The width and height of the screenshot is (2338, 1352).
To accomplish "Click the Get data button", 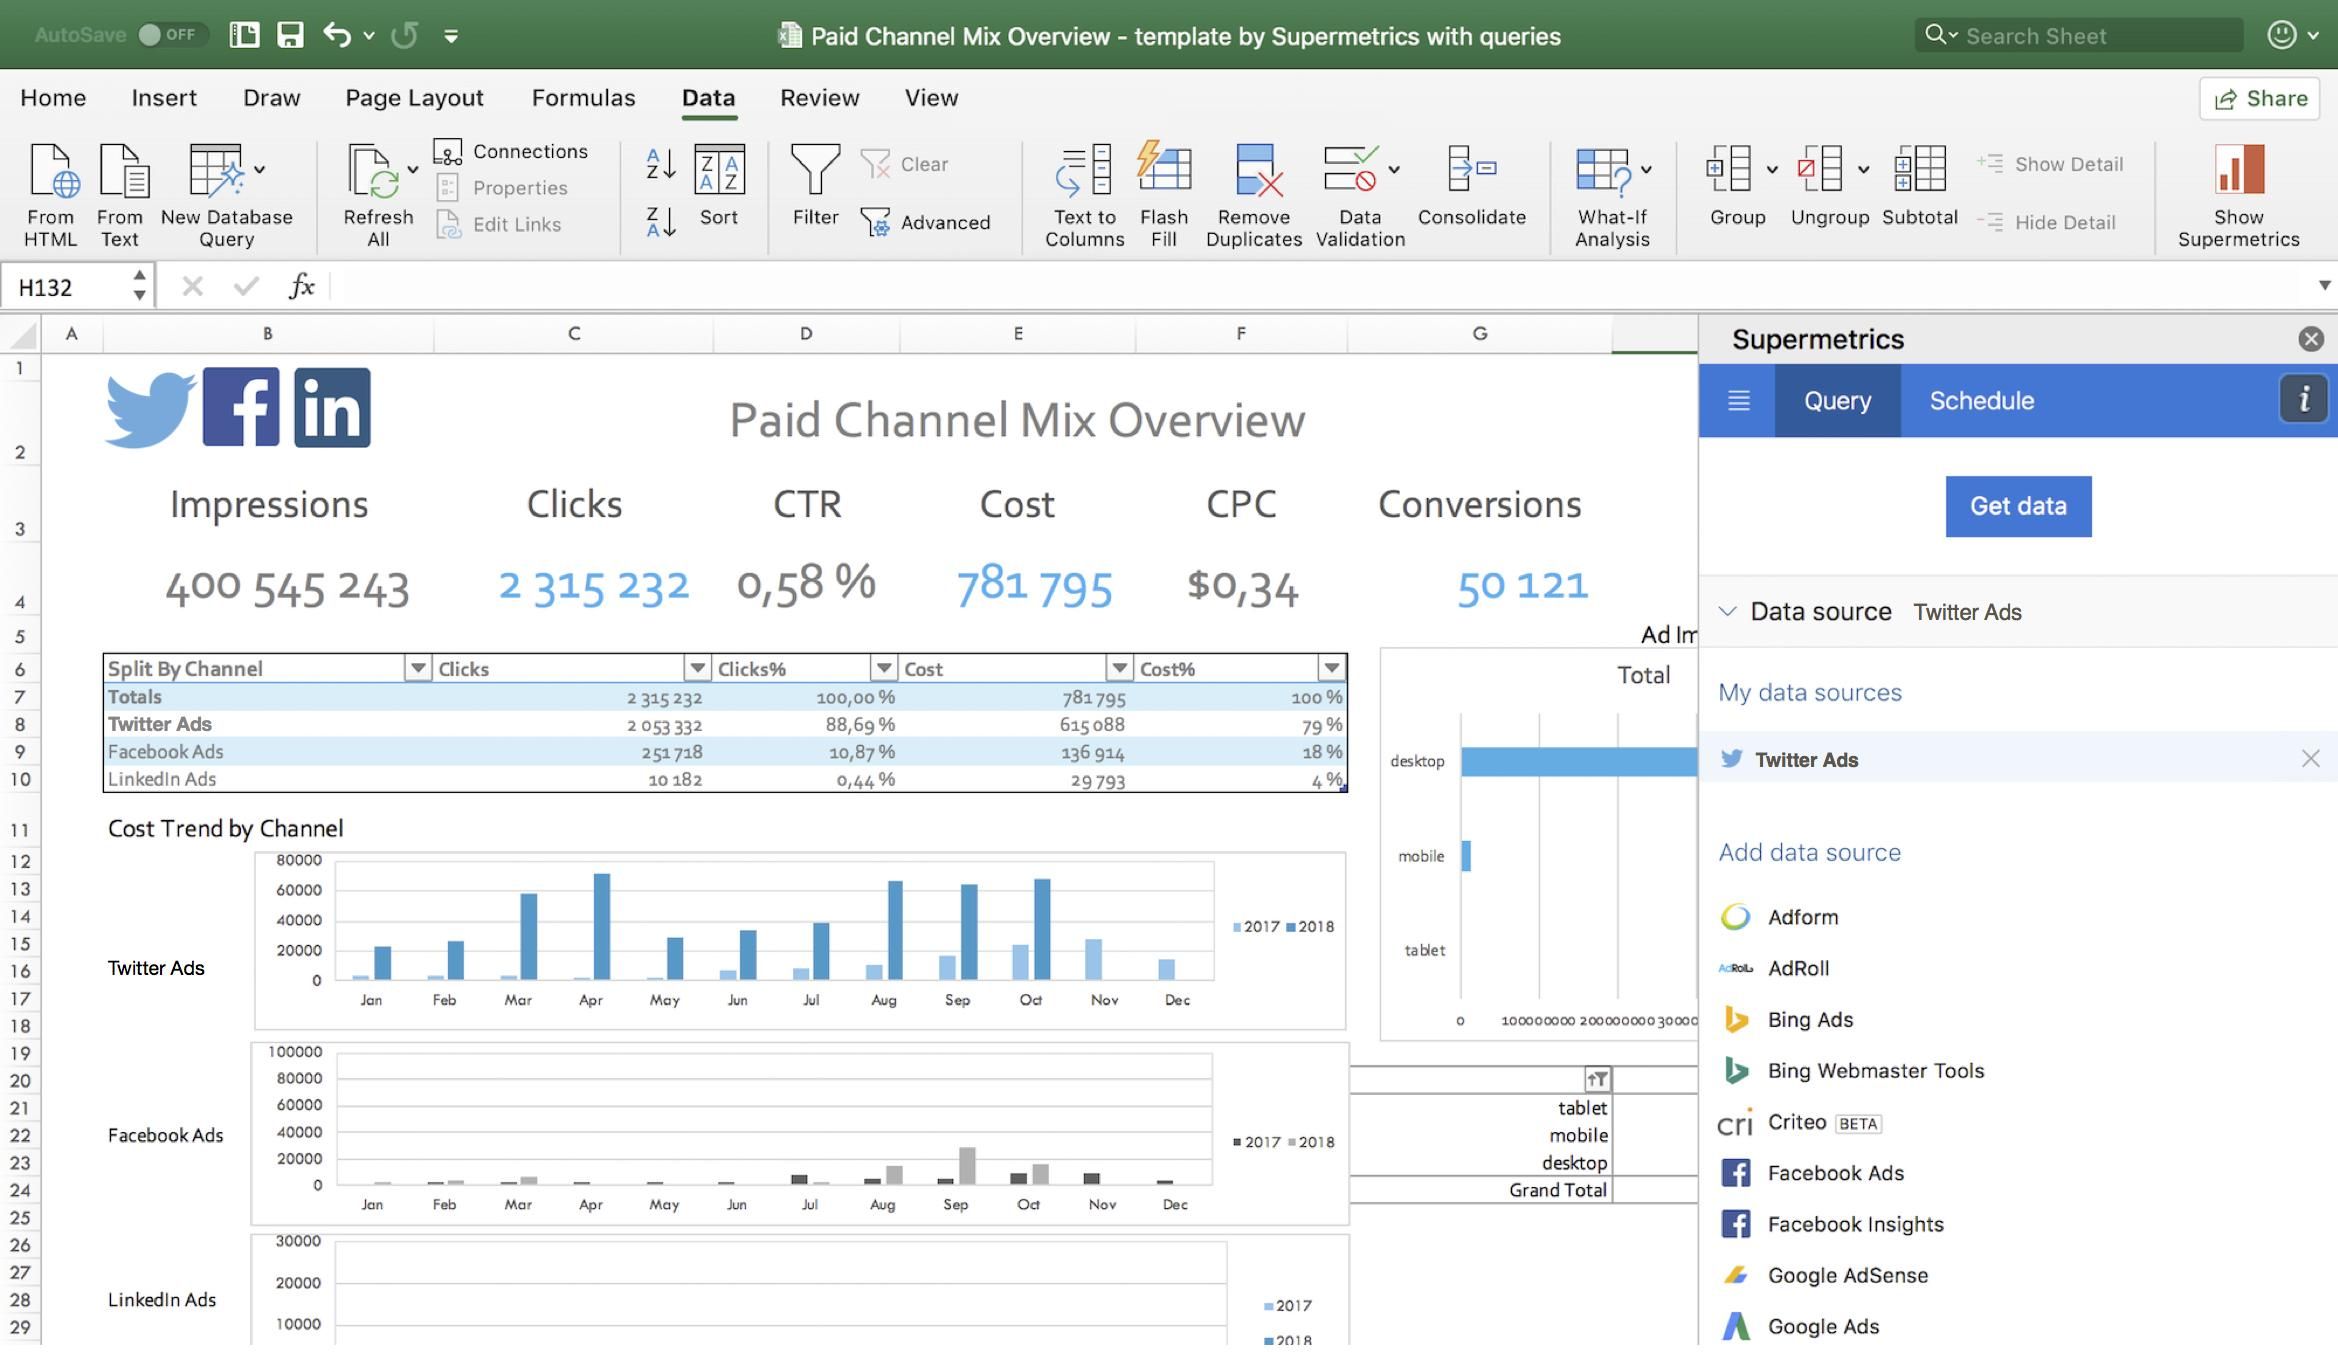I will point(2017,506).
